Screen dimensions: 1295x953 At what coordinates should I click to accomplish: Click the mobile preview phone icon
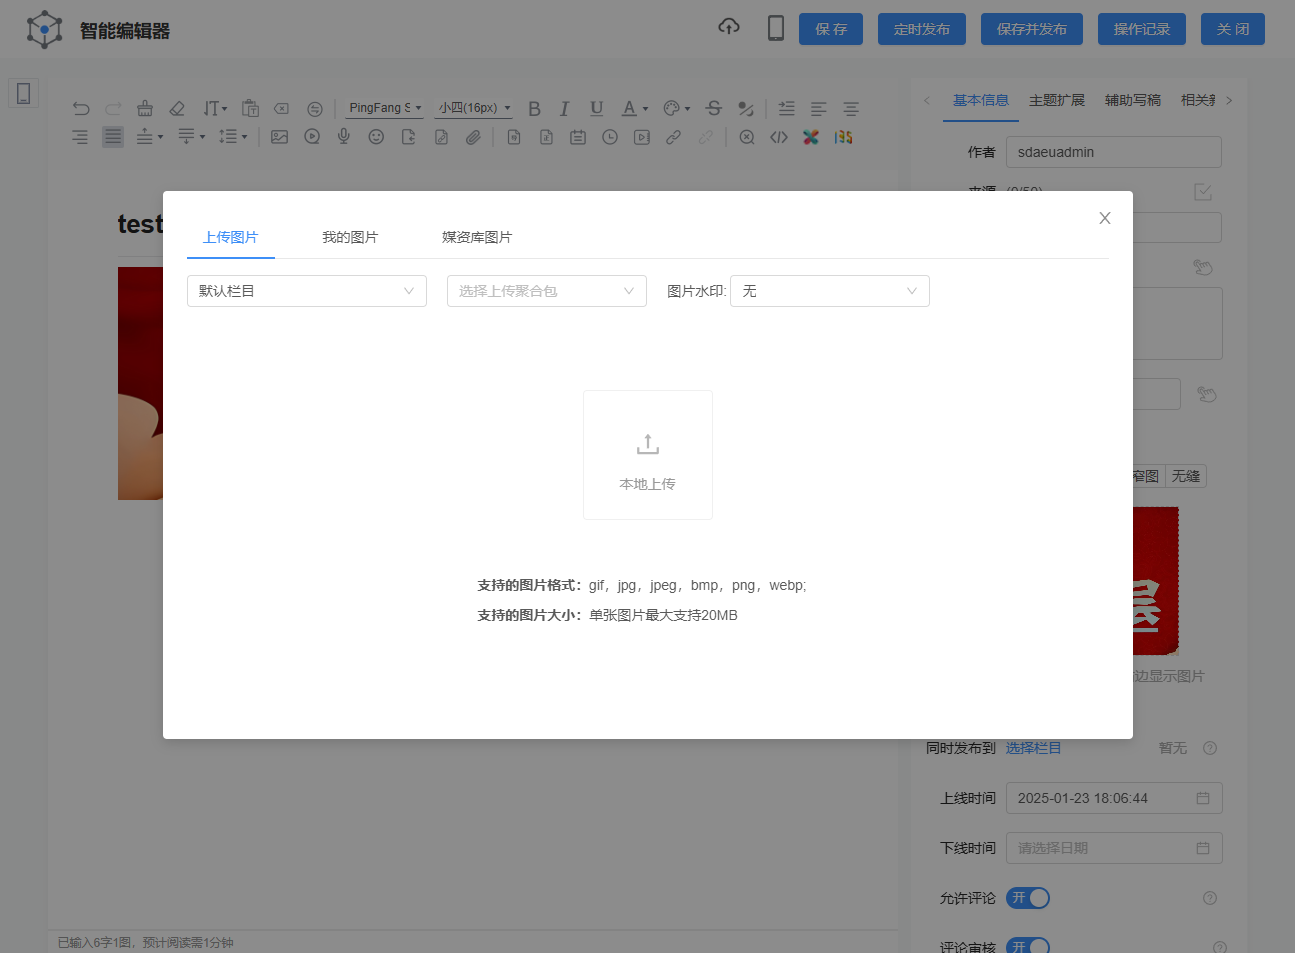point(775,28)
